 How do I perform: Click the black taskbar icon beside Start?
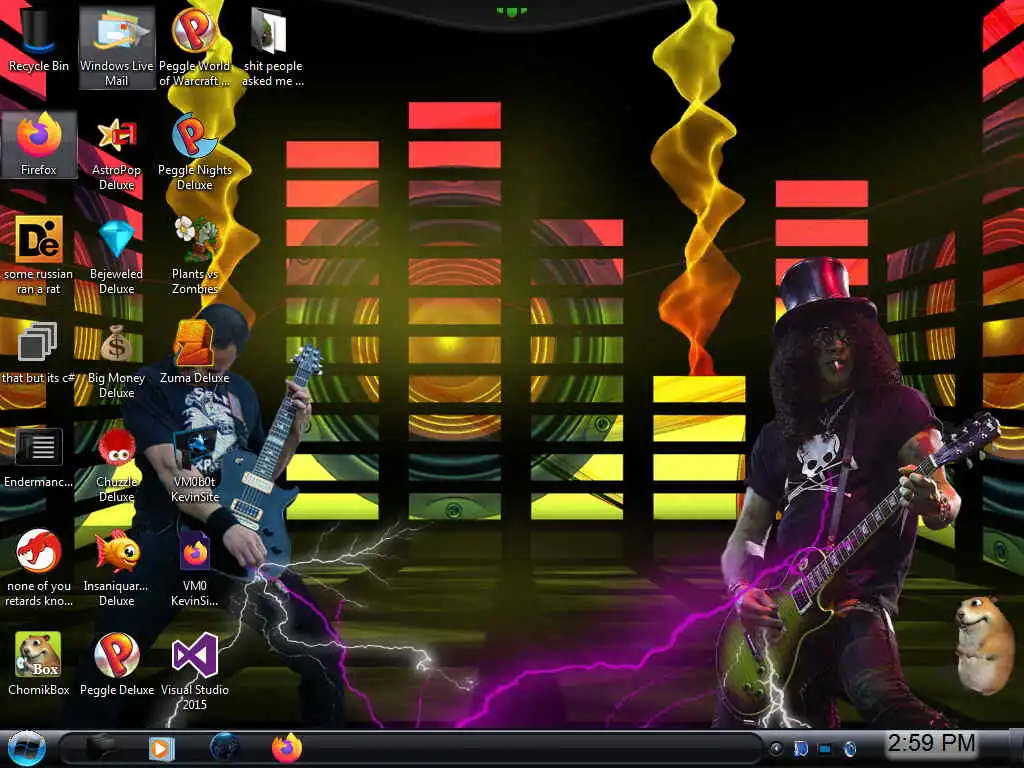(99, 748)
